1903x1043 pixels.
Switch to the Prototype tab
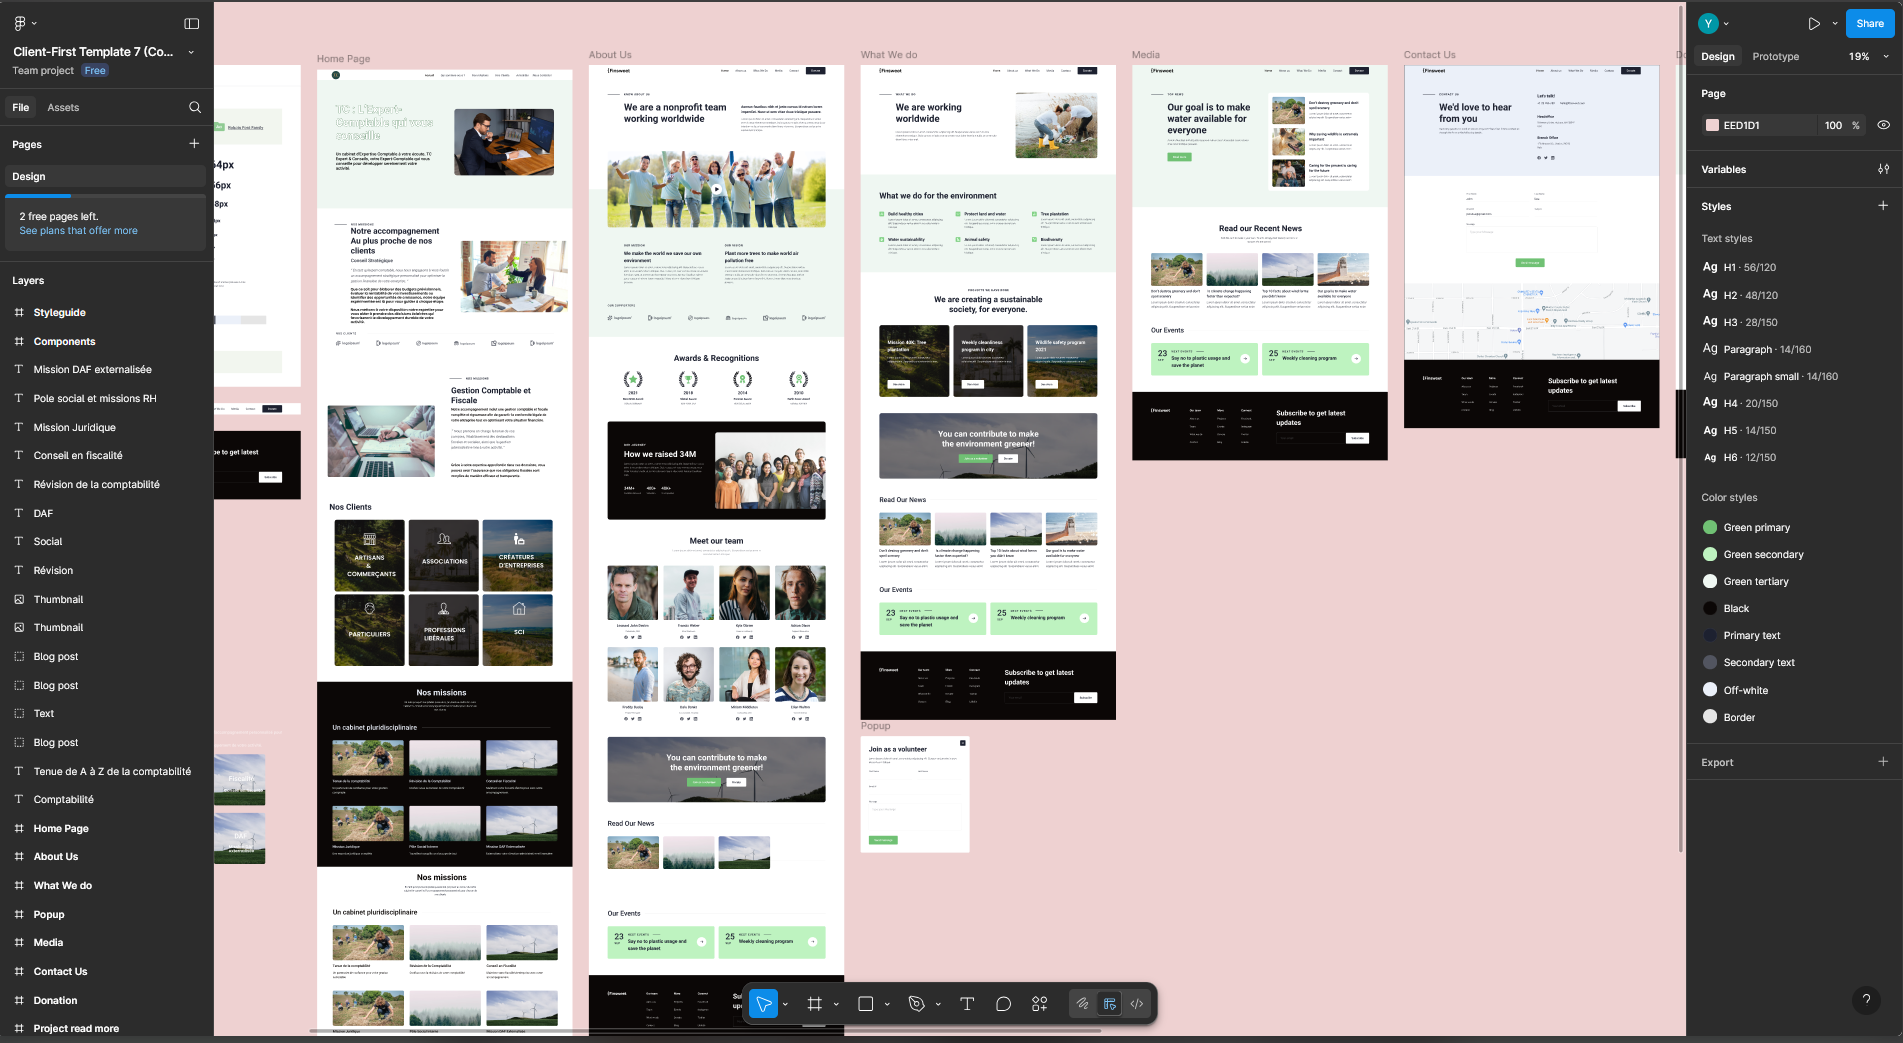pos(1775,57)
